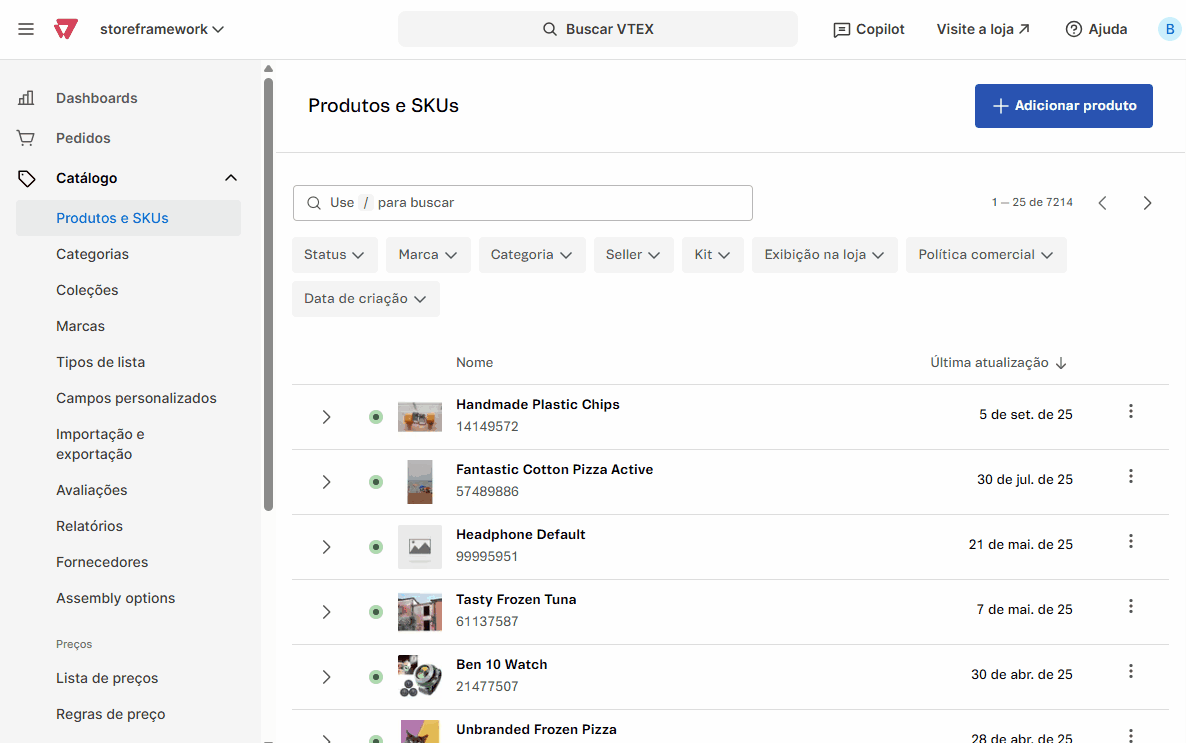The width and height of the screenshot is (1186, 743).
Task: Go to next page of products
Action: coord(1147,203)
